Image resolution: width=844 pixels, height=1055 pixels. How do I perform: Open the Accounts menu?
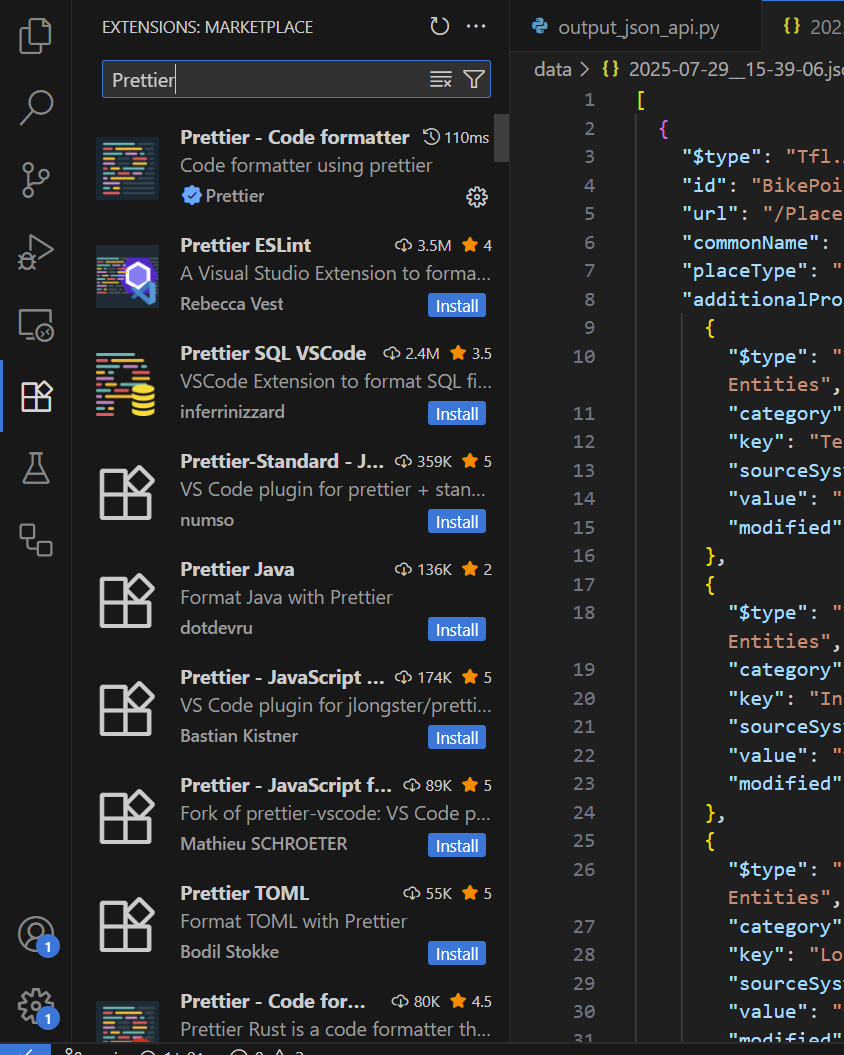[36, 935]
